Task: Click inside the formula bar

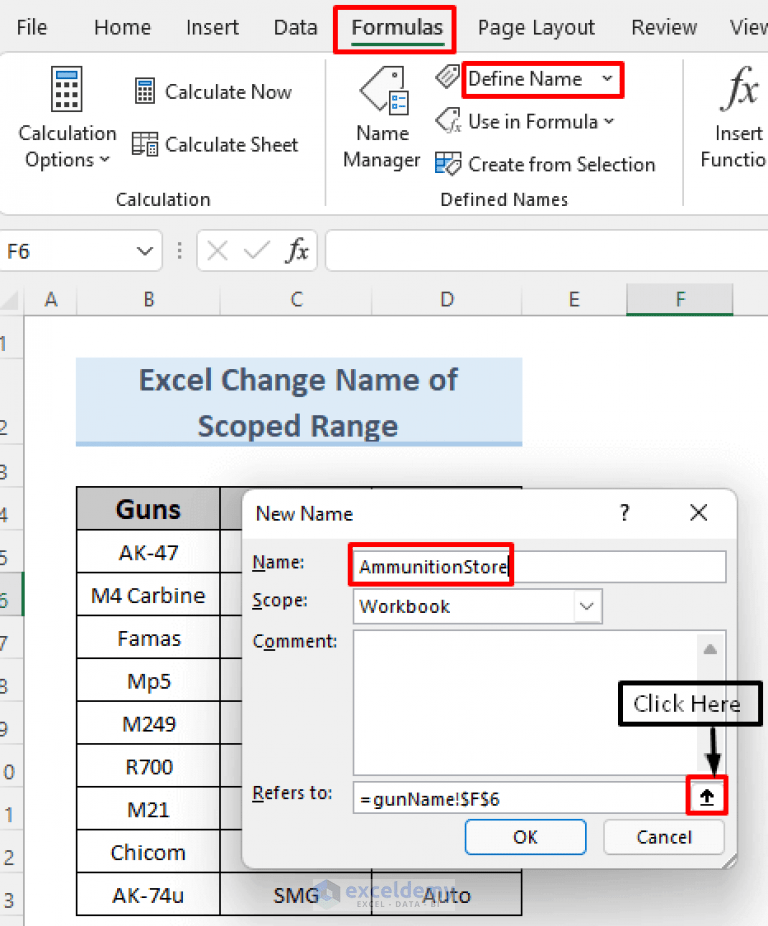Action: pos(546,251)
